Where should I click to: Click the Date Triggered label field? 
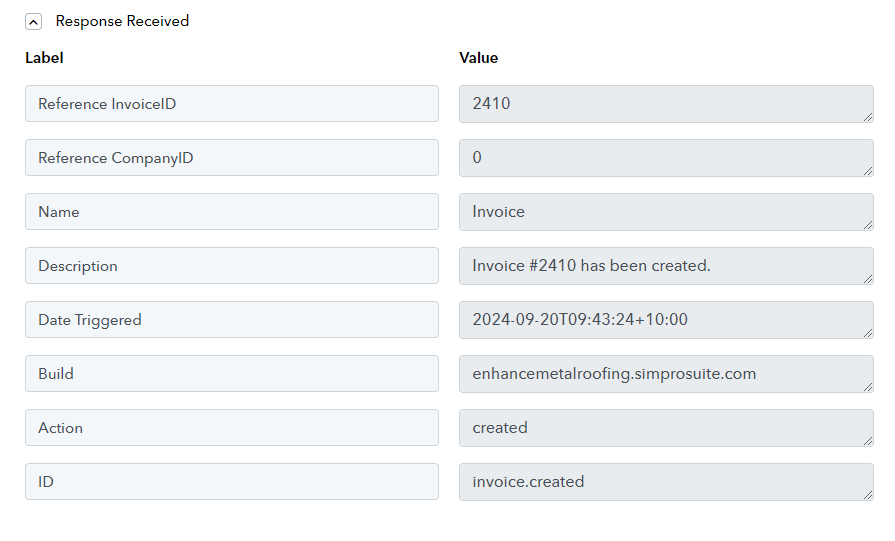tap(232, 320)
